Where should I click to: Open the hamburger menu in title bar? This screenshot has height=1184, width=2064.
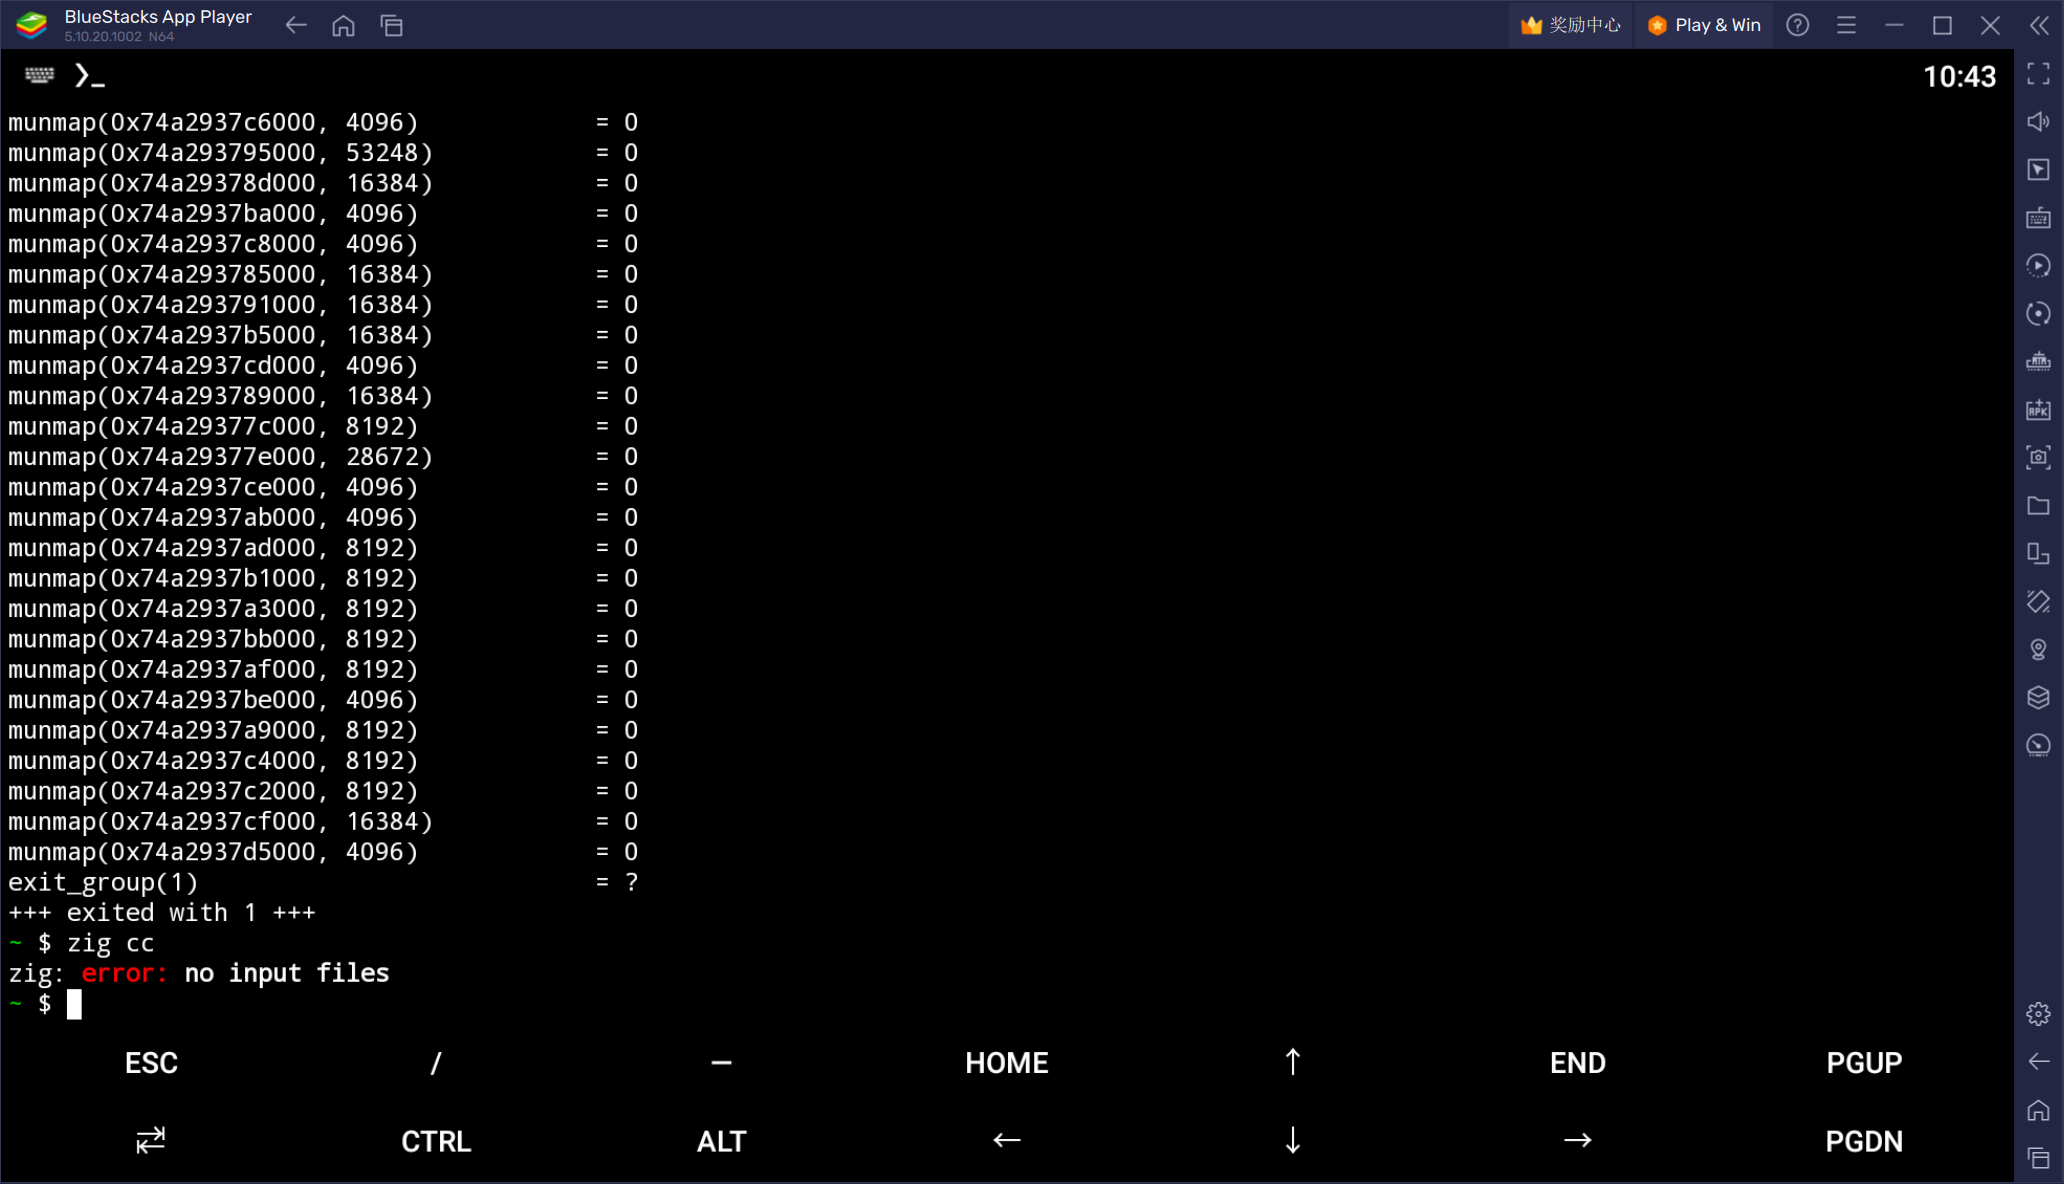click(x=1846, y=25)
